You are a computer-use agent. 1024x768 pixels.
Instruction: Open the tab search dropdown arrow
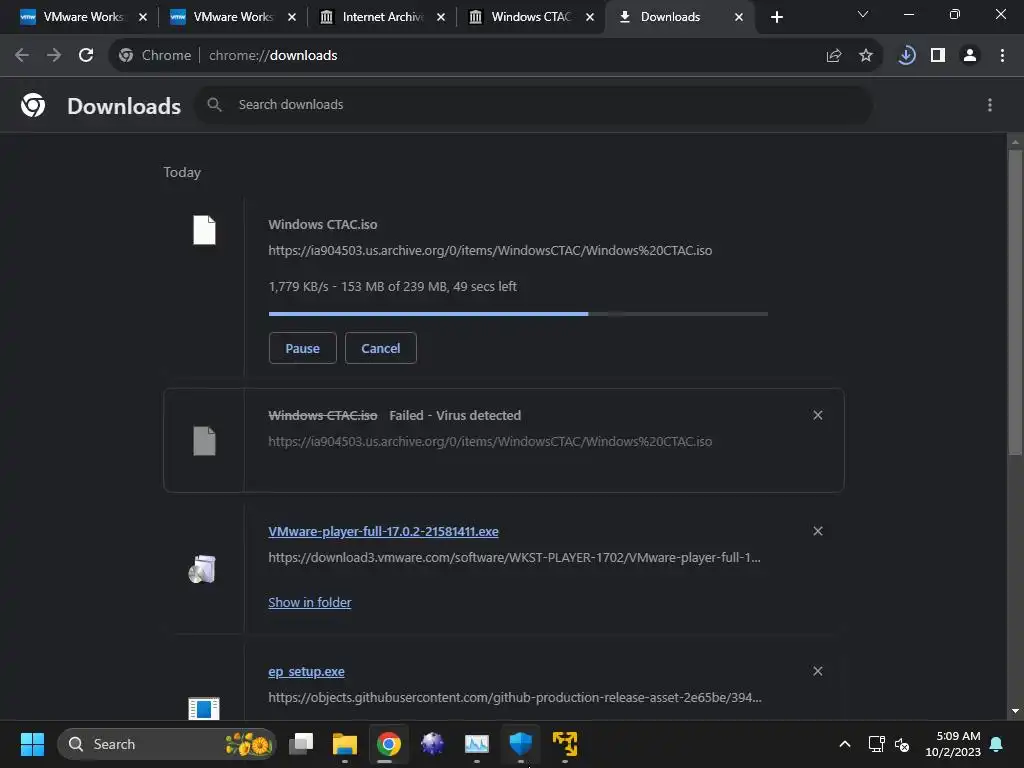coord(863,14)
